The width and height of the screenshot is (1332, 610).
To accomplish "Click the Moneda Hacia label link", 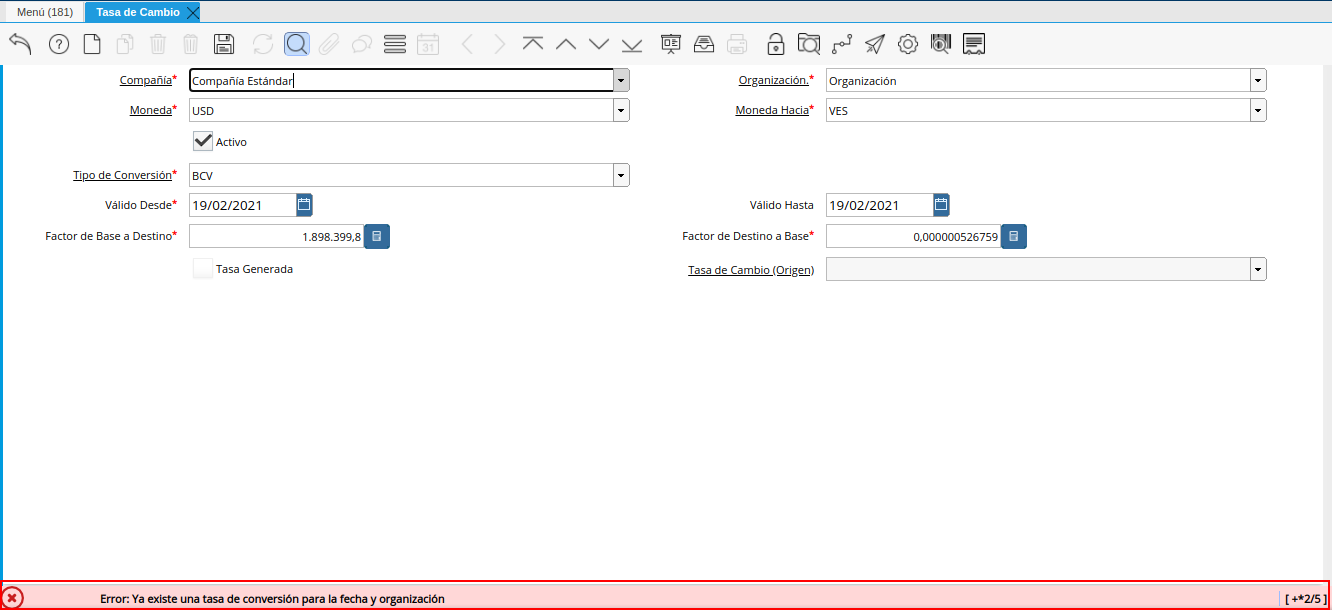I will (772, 110).
